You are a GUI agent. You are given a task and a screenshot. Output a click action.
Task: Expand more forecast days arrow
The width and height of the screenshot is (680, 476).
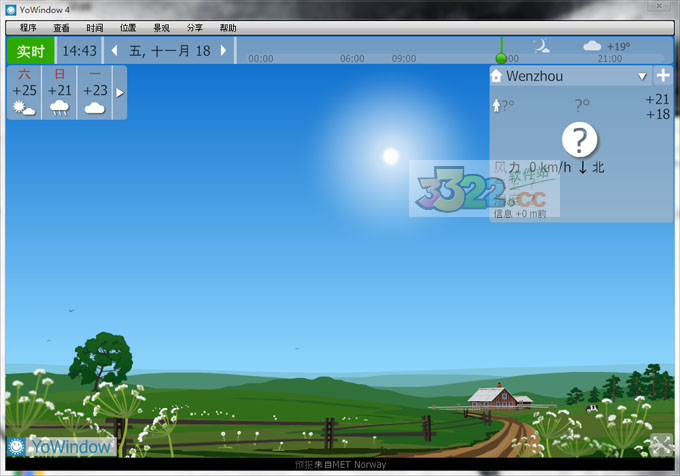[120, 93]
